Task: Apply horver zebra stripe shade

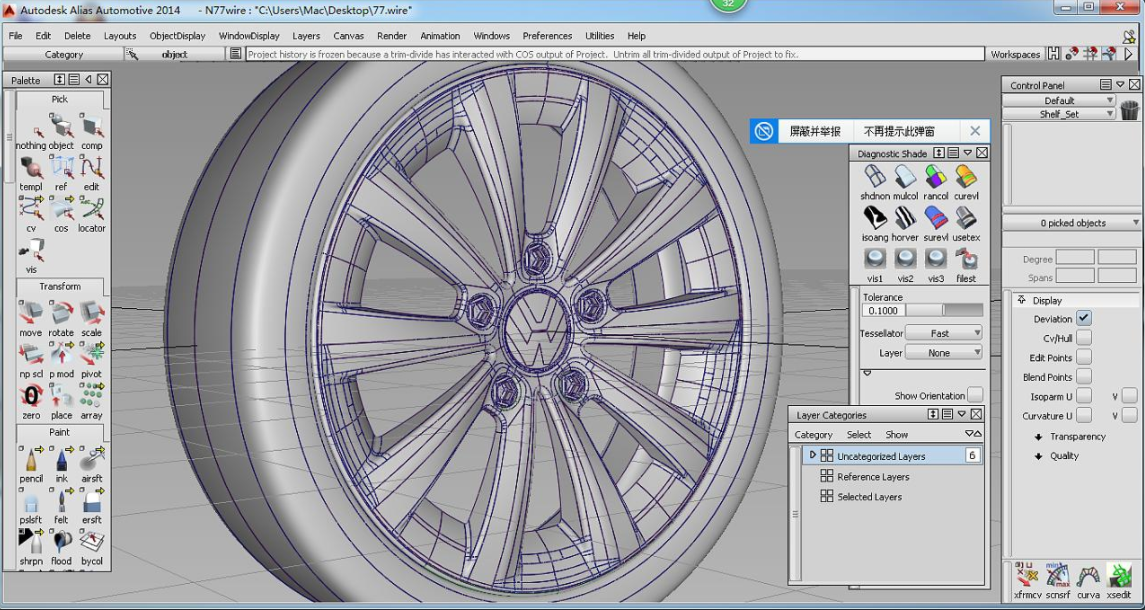Action: click(x=905, y=224)
